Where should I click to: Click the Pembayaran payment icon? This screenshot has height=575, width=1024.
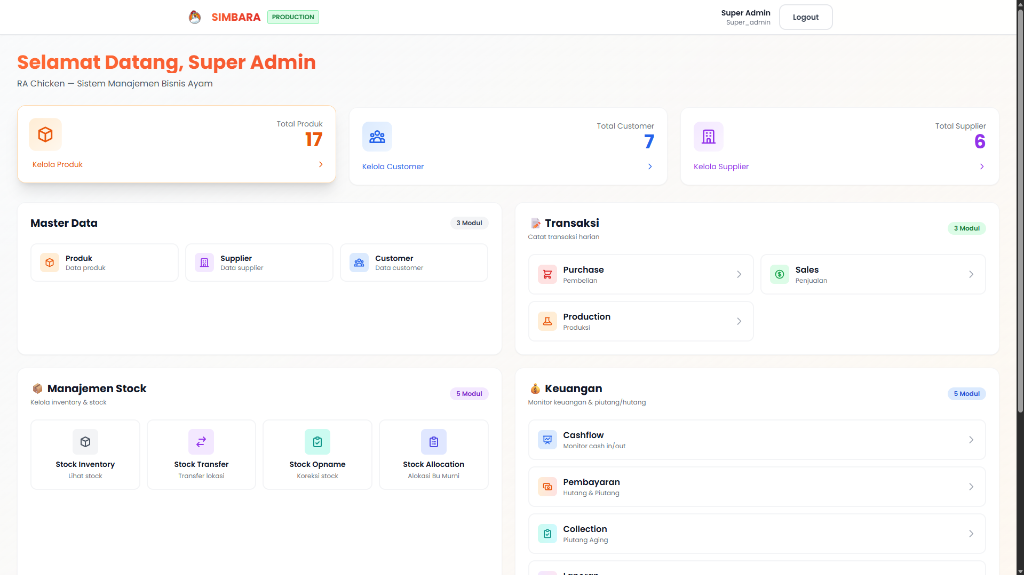tap(547, 487)
